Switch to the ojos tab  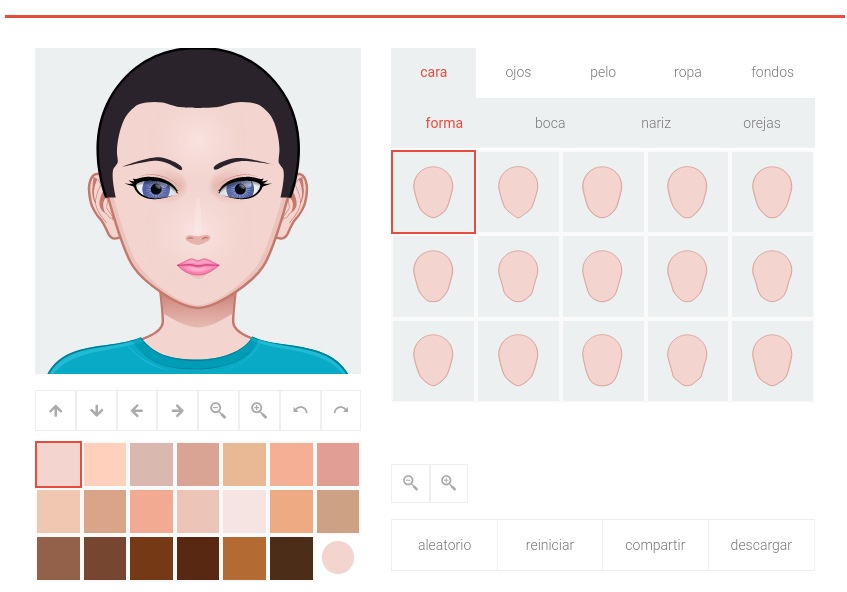(x=518, y=72)
